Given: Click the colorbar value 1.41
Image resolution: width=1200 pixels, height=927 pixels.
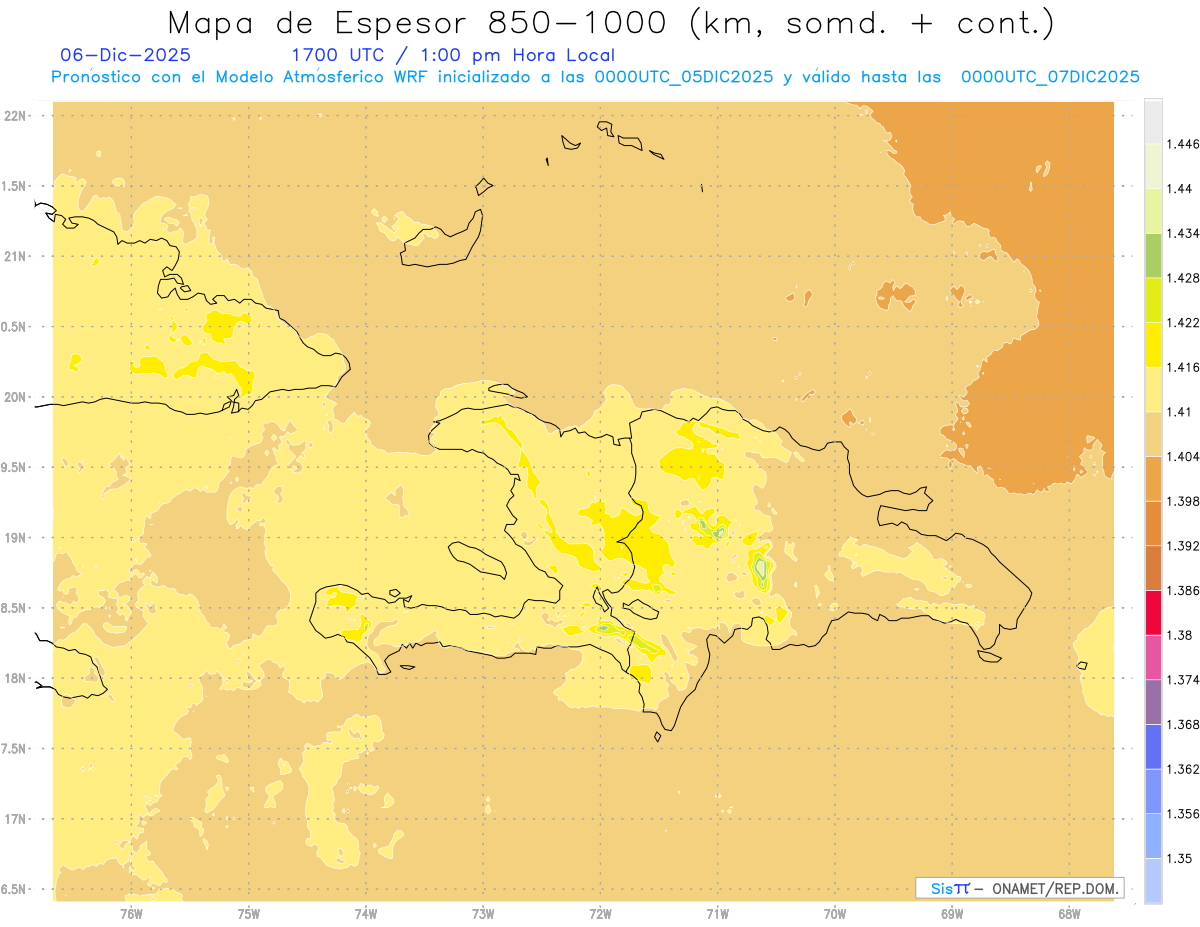Looking at the screenshot, I should 1180,412.
